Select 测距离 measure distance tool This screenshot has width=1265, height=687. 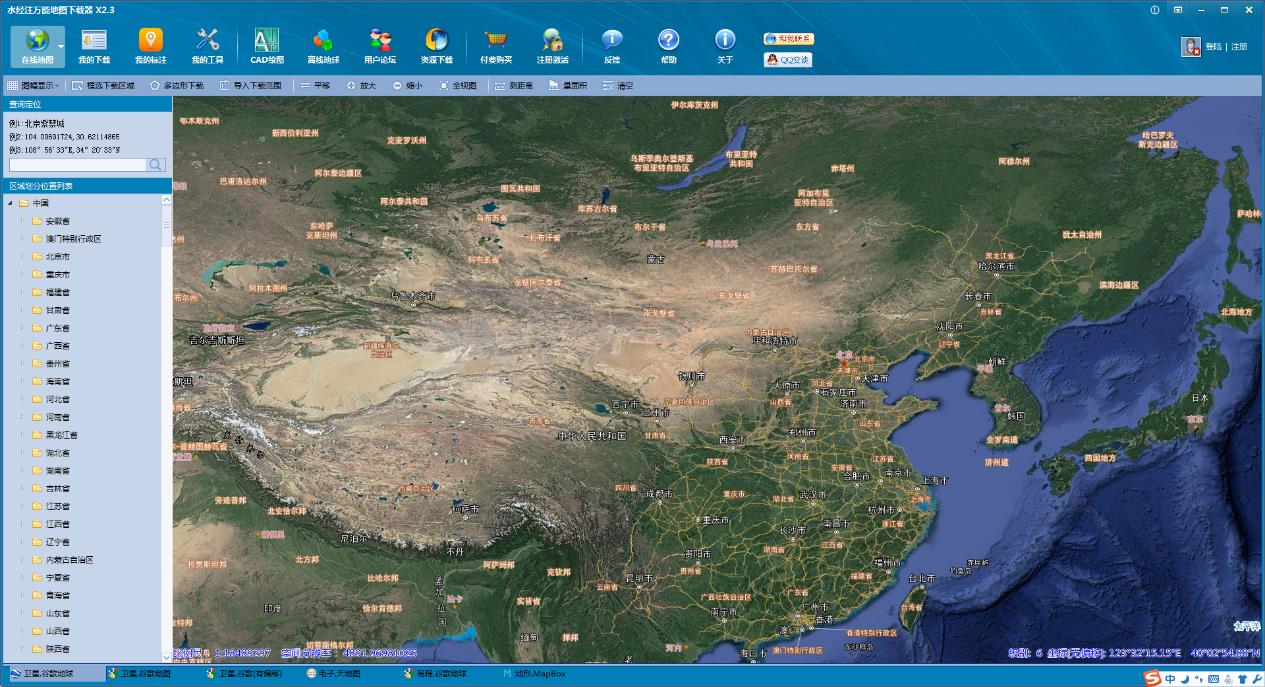click(514, 86)
